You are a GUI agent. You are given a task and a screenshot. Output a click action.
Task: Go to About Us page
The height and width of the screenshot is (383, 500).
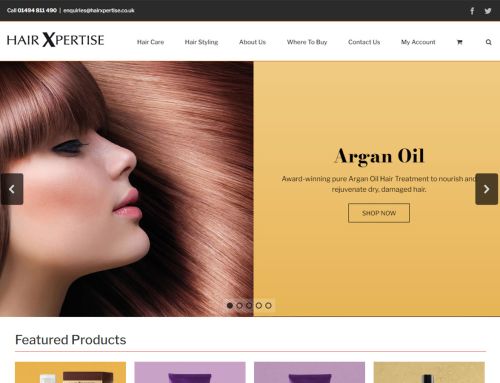[x=252, y=42]
